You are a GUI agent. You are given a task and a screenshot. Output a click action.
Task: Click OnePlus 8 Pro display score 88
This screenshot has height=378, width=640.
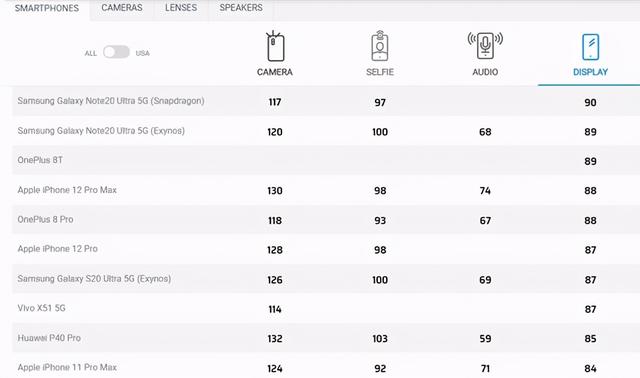[590, 220]
